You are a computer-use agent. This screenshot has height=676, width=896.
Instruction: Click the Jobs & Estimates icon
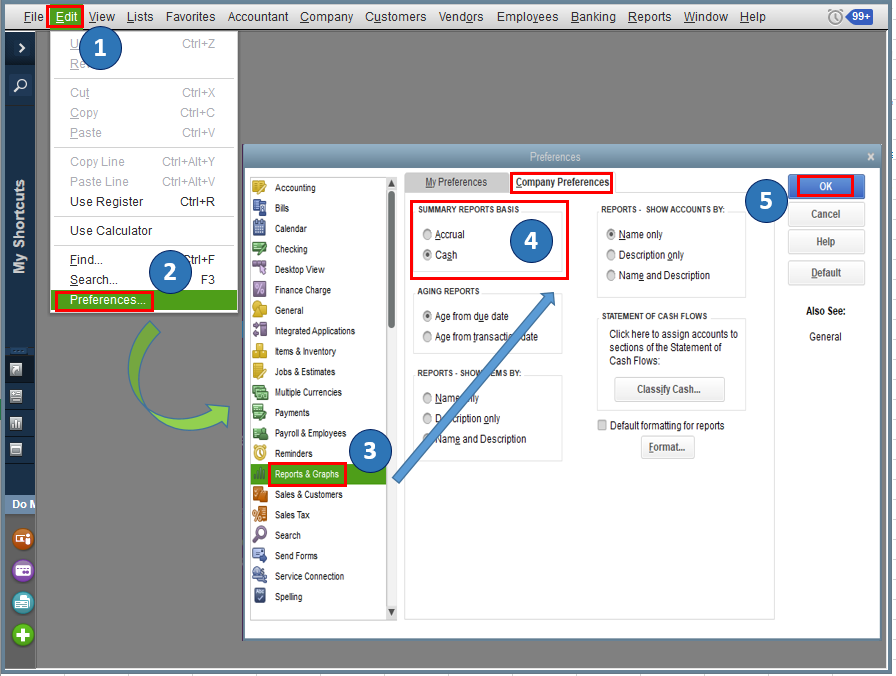(x=259, y=371)
